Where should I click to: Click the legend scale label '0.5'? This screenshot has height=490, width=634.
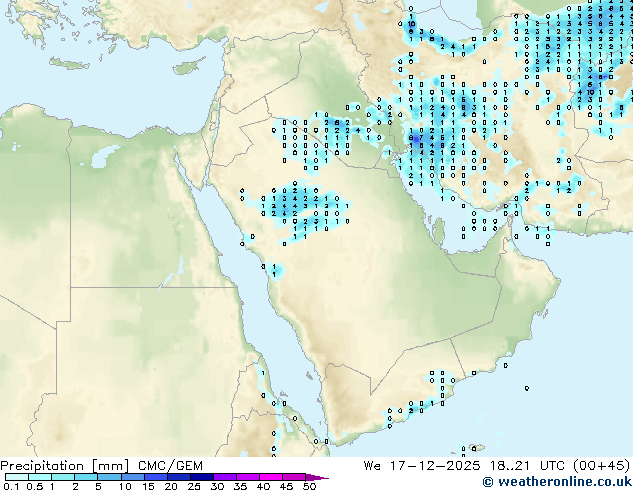pos(35,486)
